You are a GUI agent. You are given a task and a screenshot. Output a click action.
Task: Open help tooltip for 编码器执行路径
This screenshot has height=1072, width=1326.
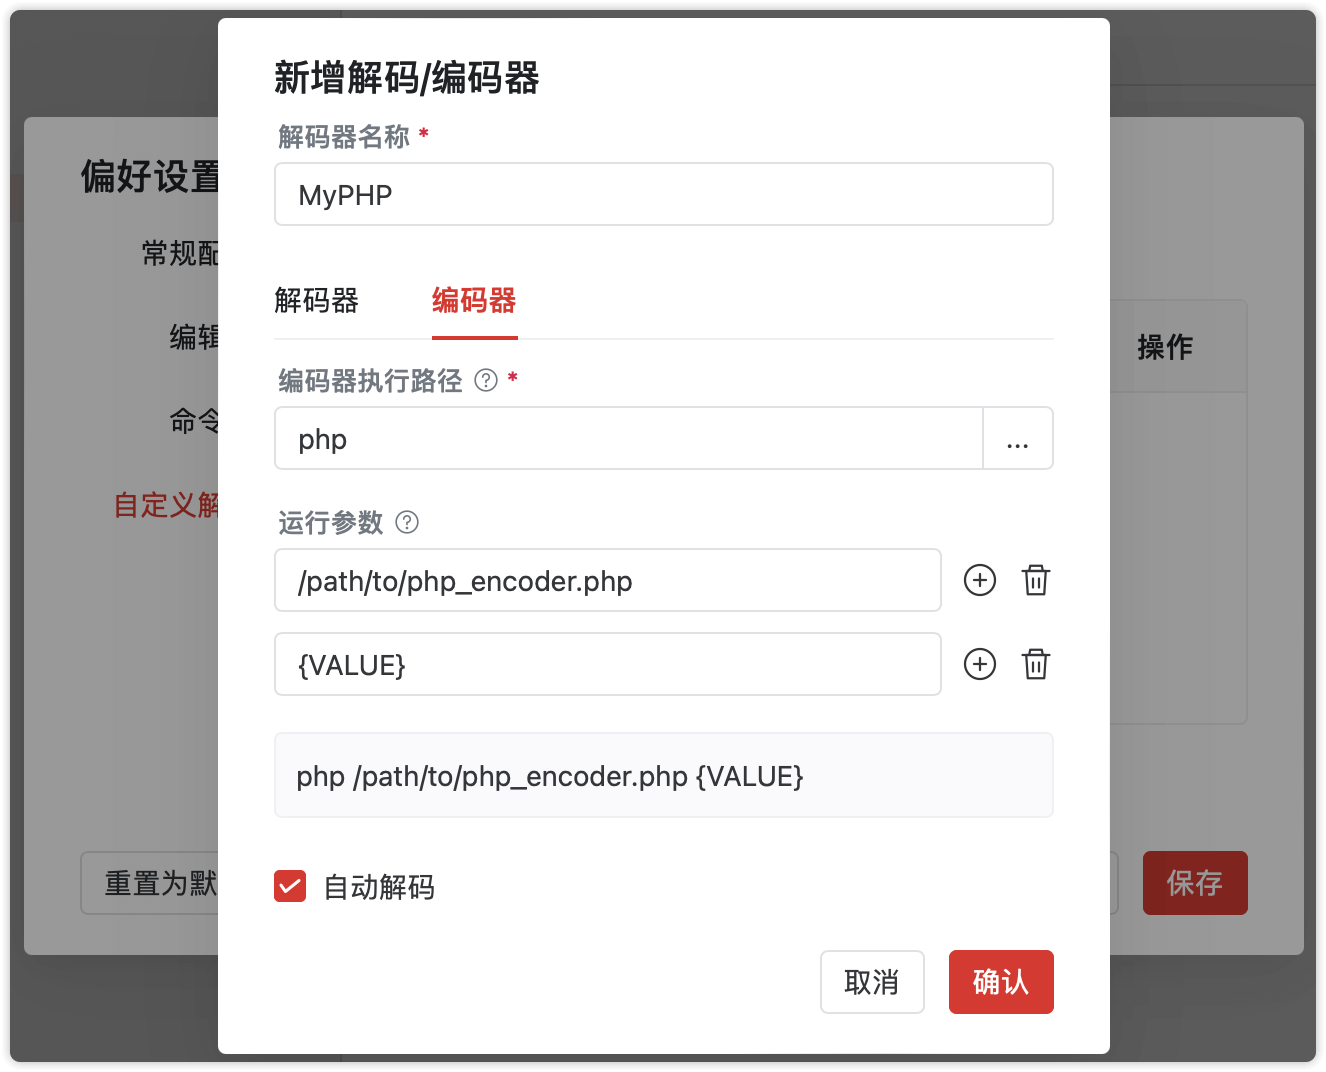[485, 380]
